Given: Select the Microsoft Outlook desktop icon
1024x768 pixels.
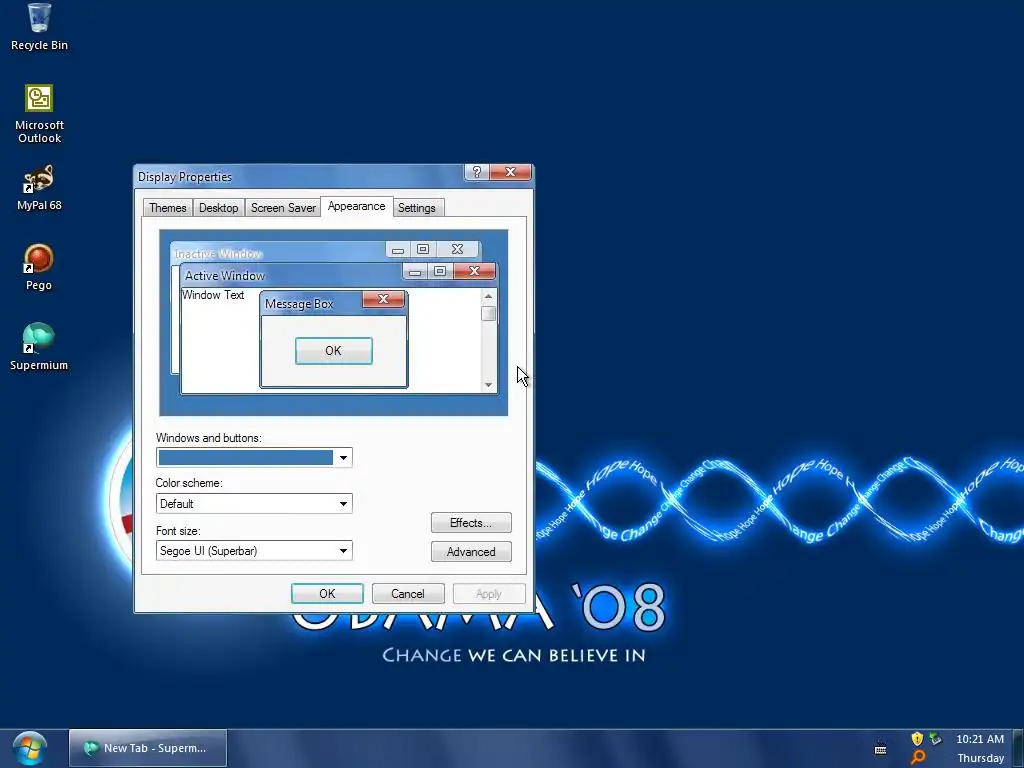Looking at the screenshot, I should pyautogui.click(x=39, y=114).
